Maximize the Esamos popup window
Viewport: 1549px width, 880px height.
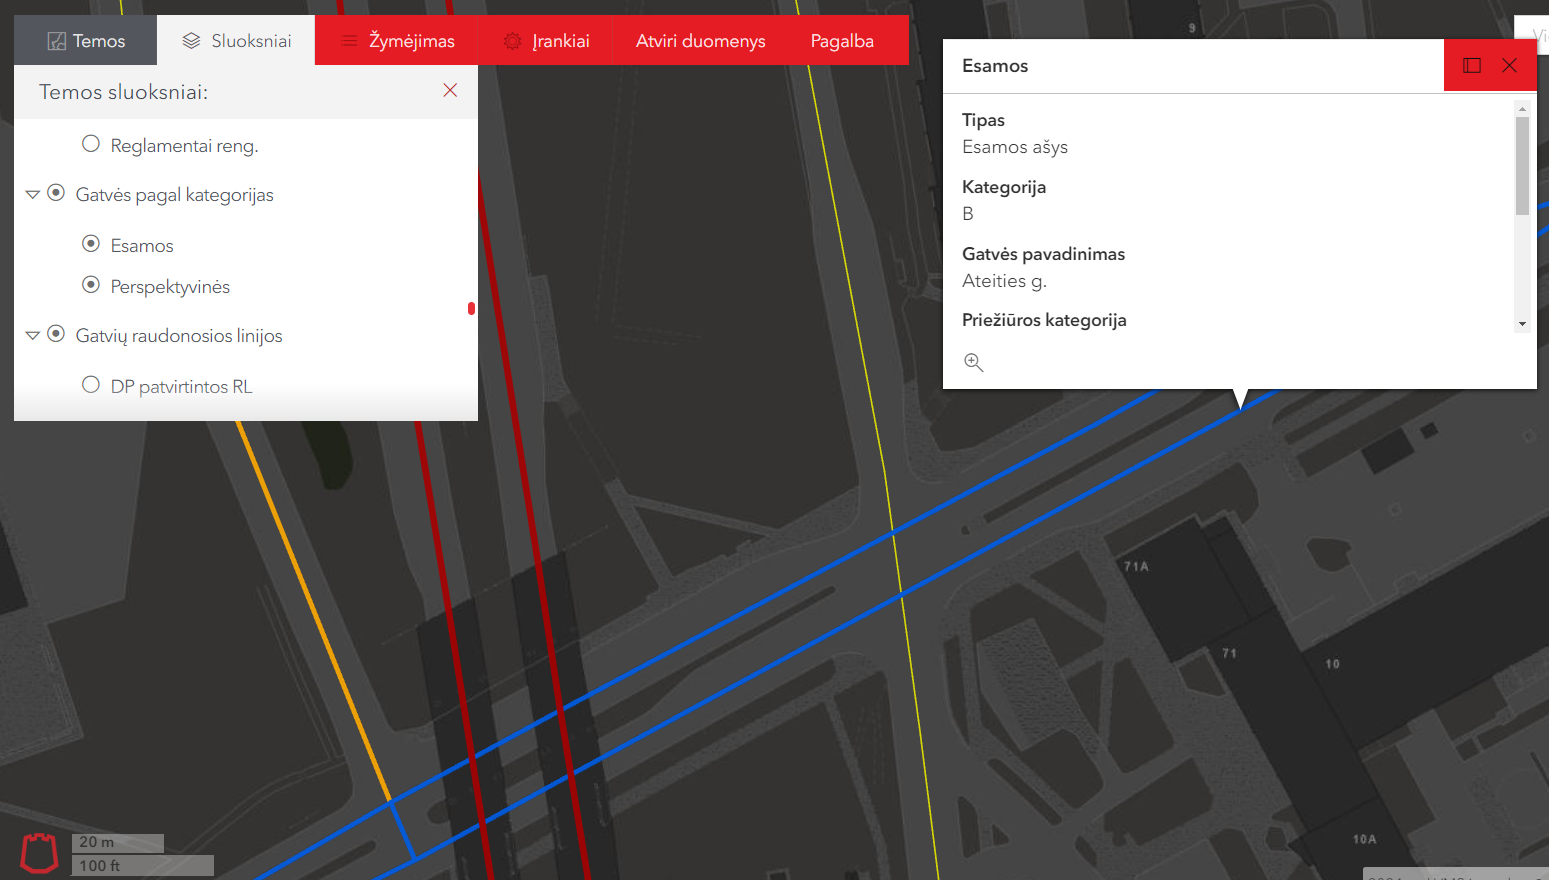point(1472,66)
